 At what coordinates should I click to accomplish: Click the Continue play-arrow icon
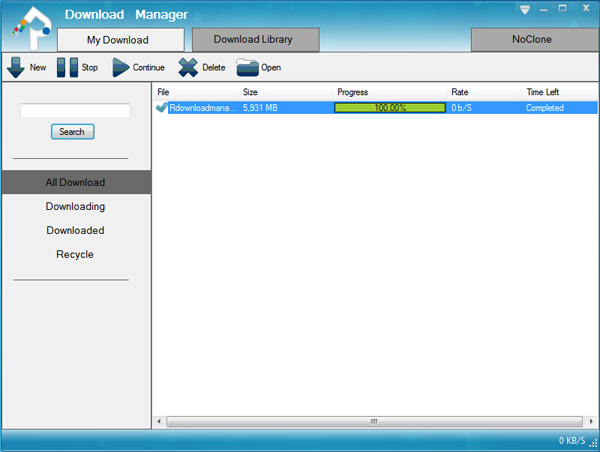pos(121,67)
